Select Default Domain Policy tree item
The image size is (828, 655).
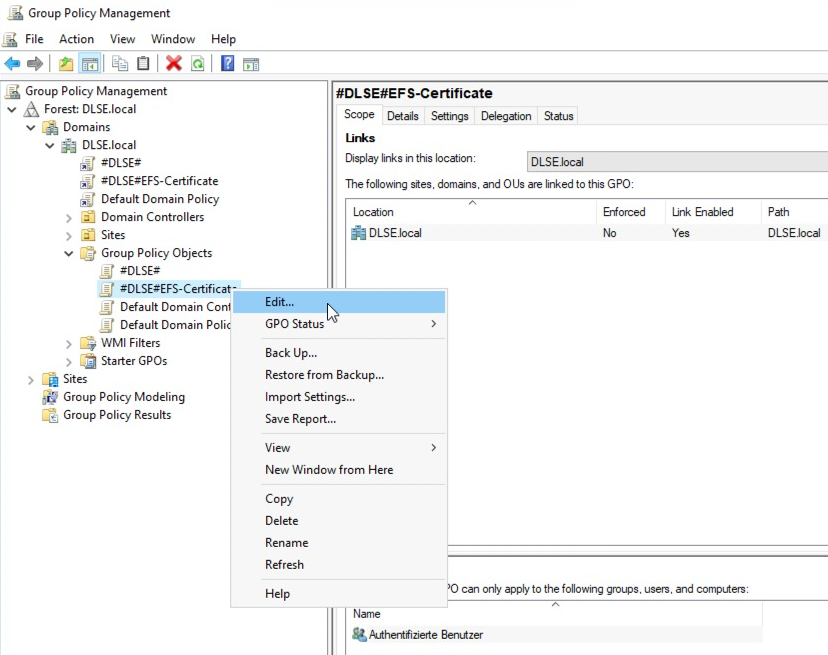coord(159,199)
